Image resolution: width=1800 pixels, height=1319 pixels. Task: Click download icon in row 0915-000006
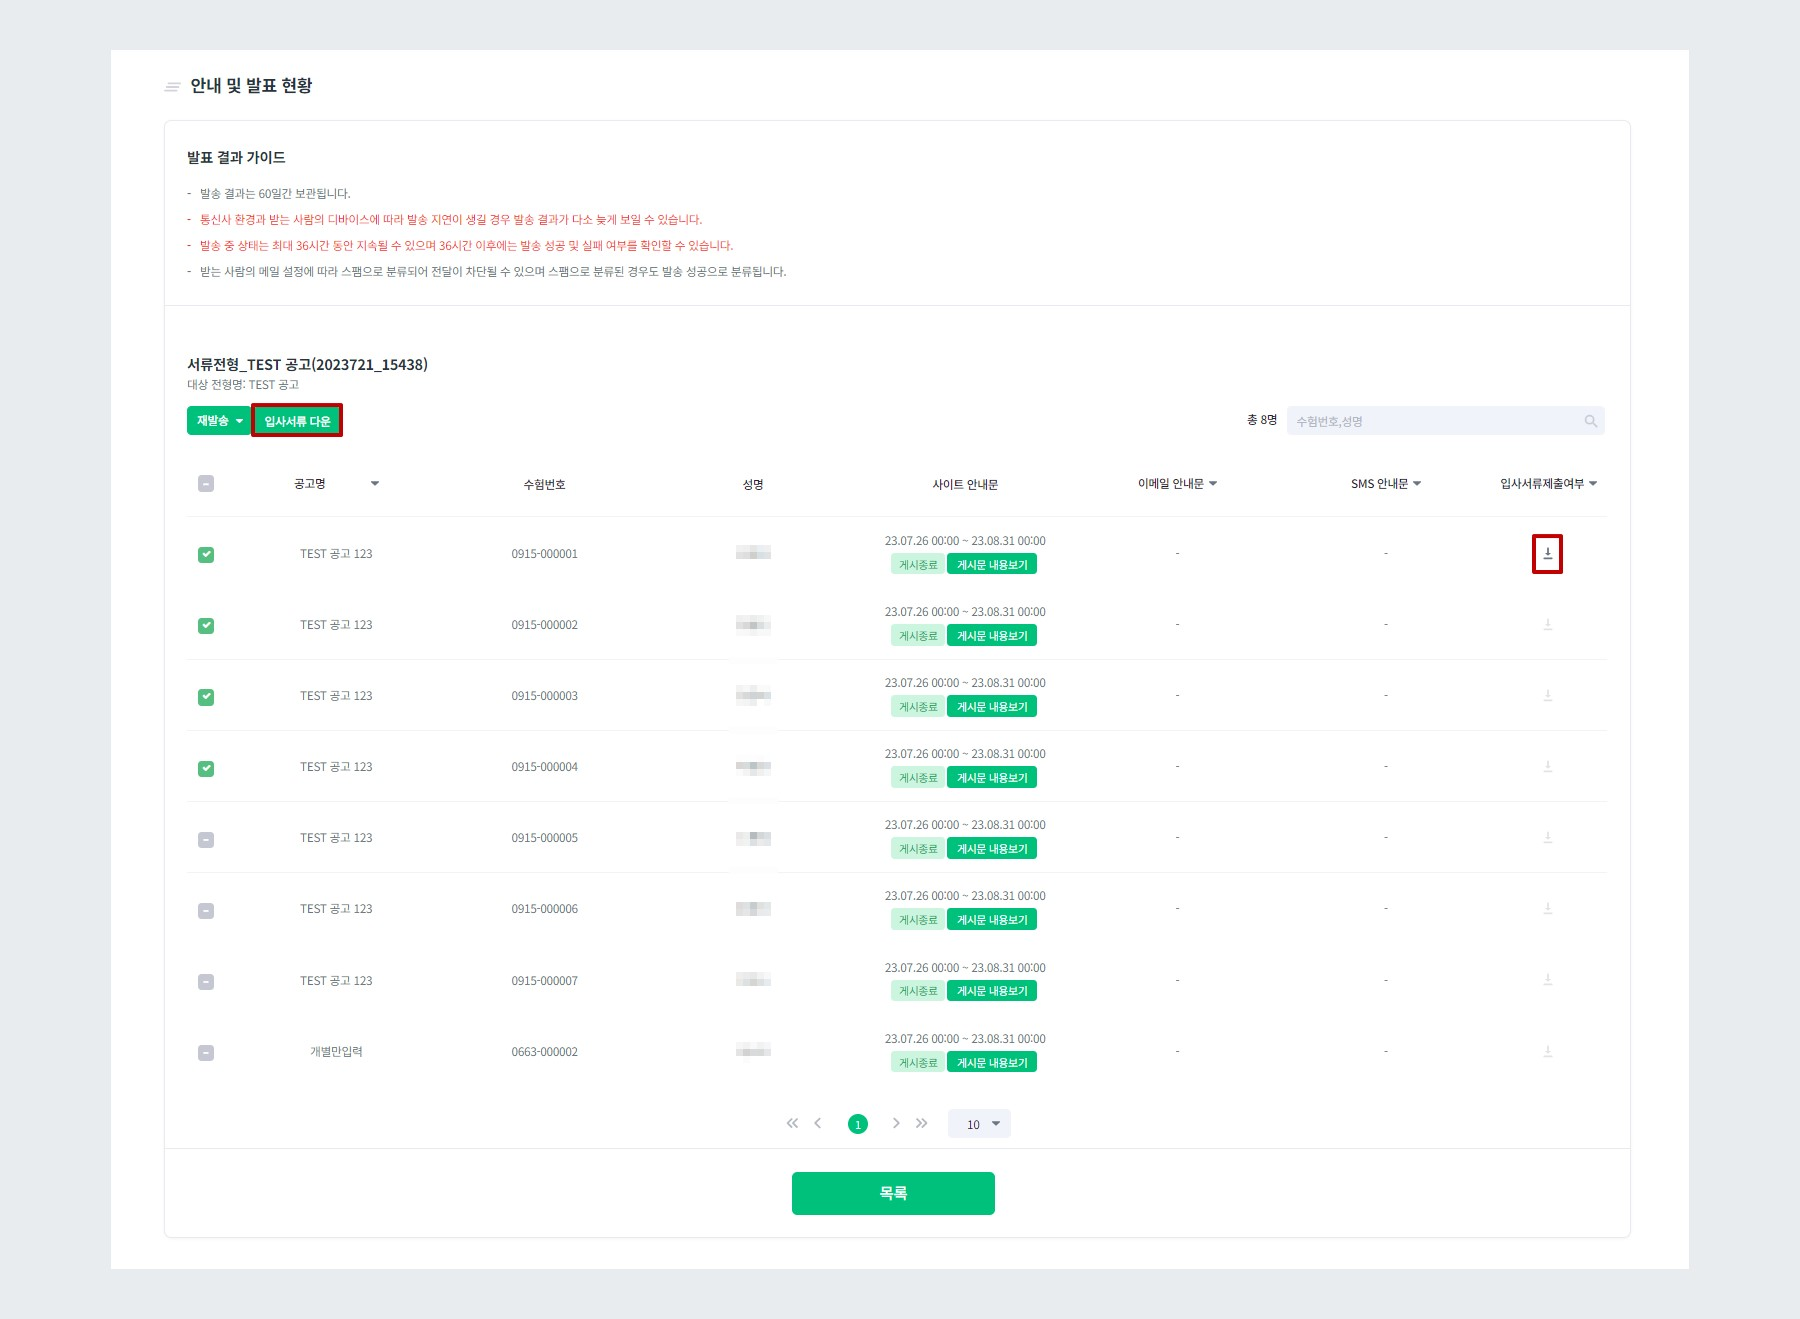pyautogui.click(x=1547, y=909)
